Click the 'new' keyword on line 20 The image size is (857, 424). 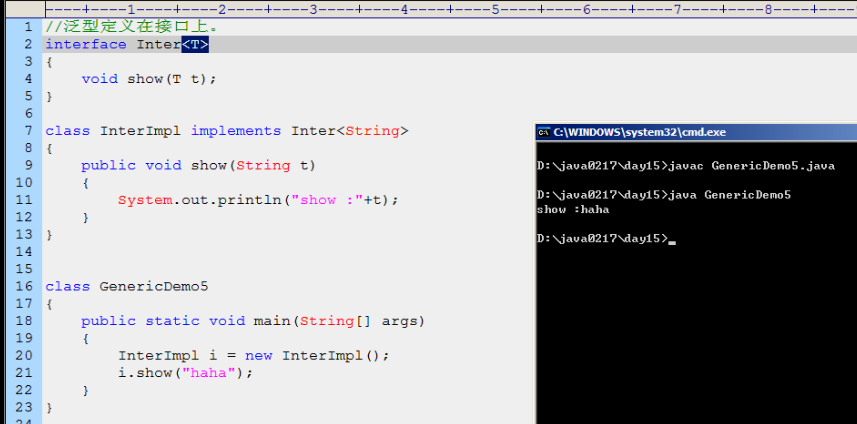(259, 356)
